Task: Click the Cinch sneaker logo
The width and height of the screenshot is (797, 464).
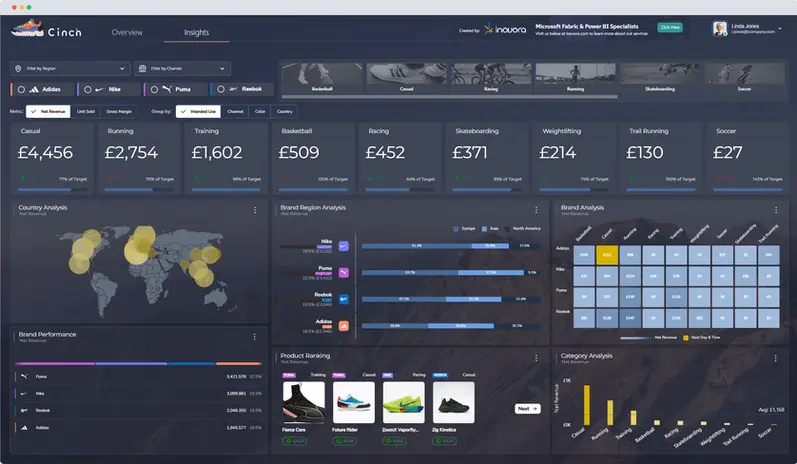Action: 27,27
